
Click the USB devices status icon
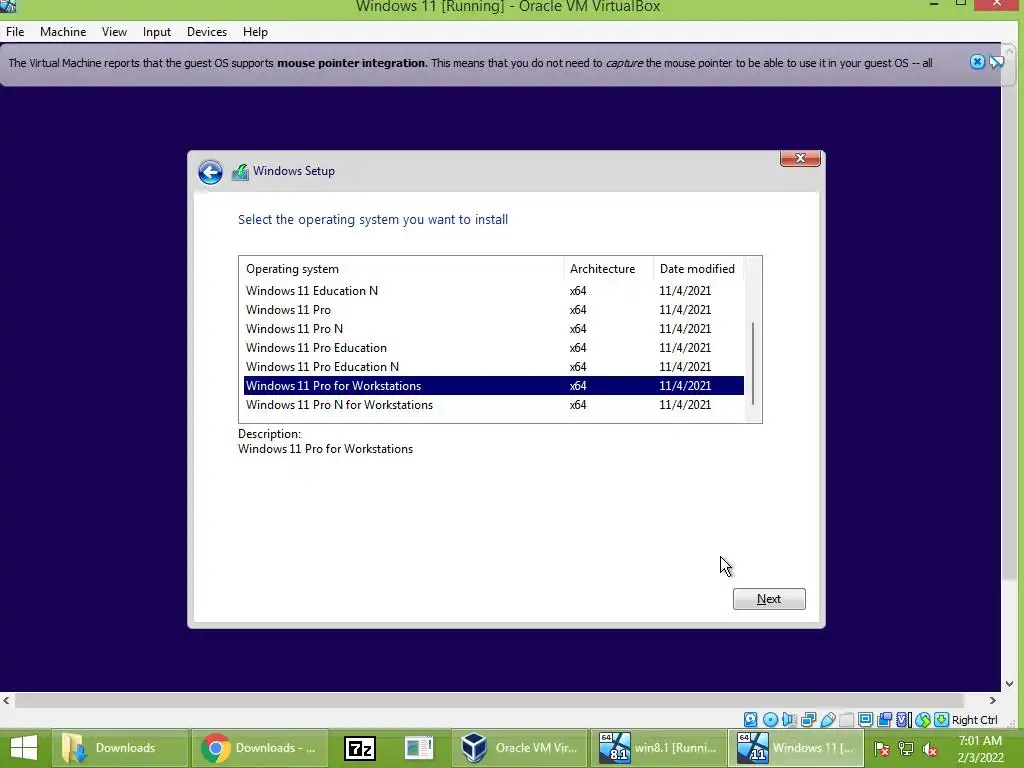tap(827, 720)
